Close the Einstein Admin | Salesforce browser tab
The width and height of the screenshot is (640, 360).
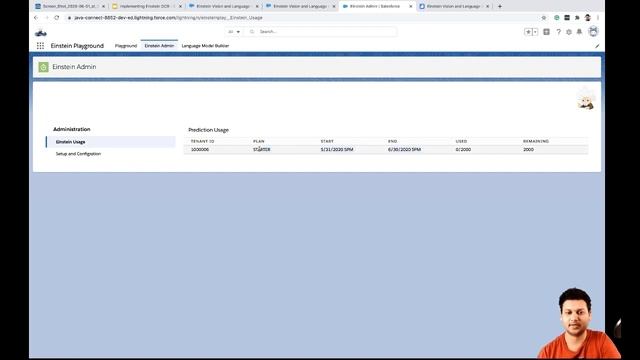(x=411, y=6)
